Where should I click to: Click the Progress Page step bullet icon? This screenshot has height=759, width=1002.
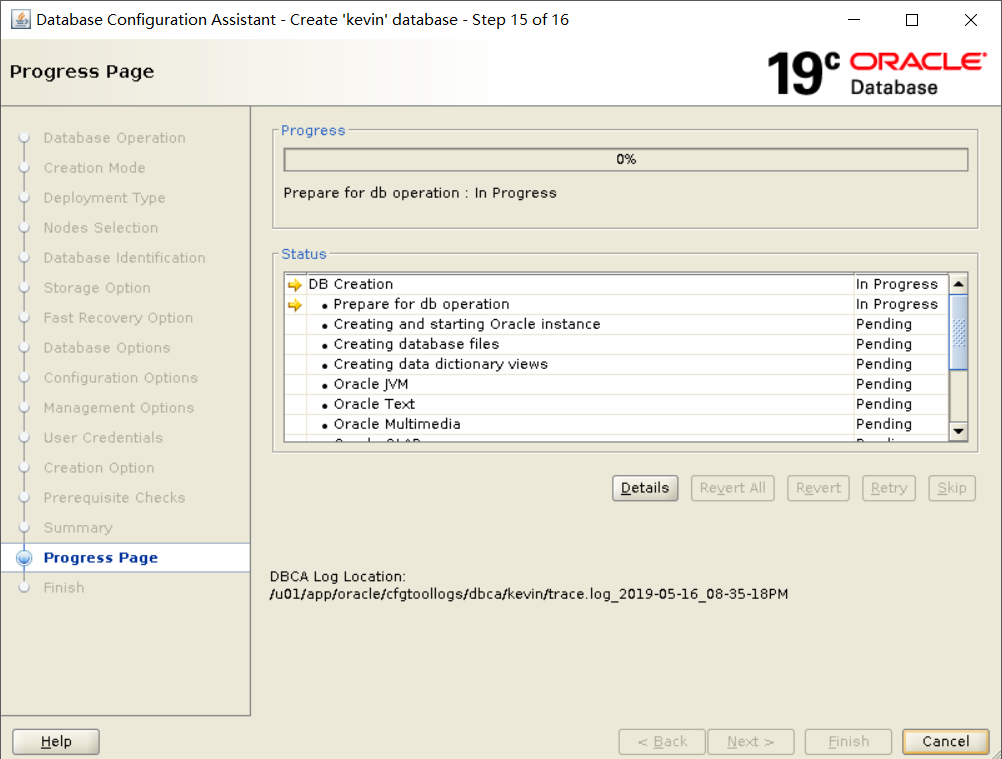(24, 558)
